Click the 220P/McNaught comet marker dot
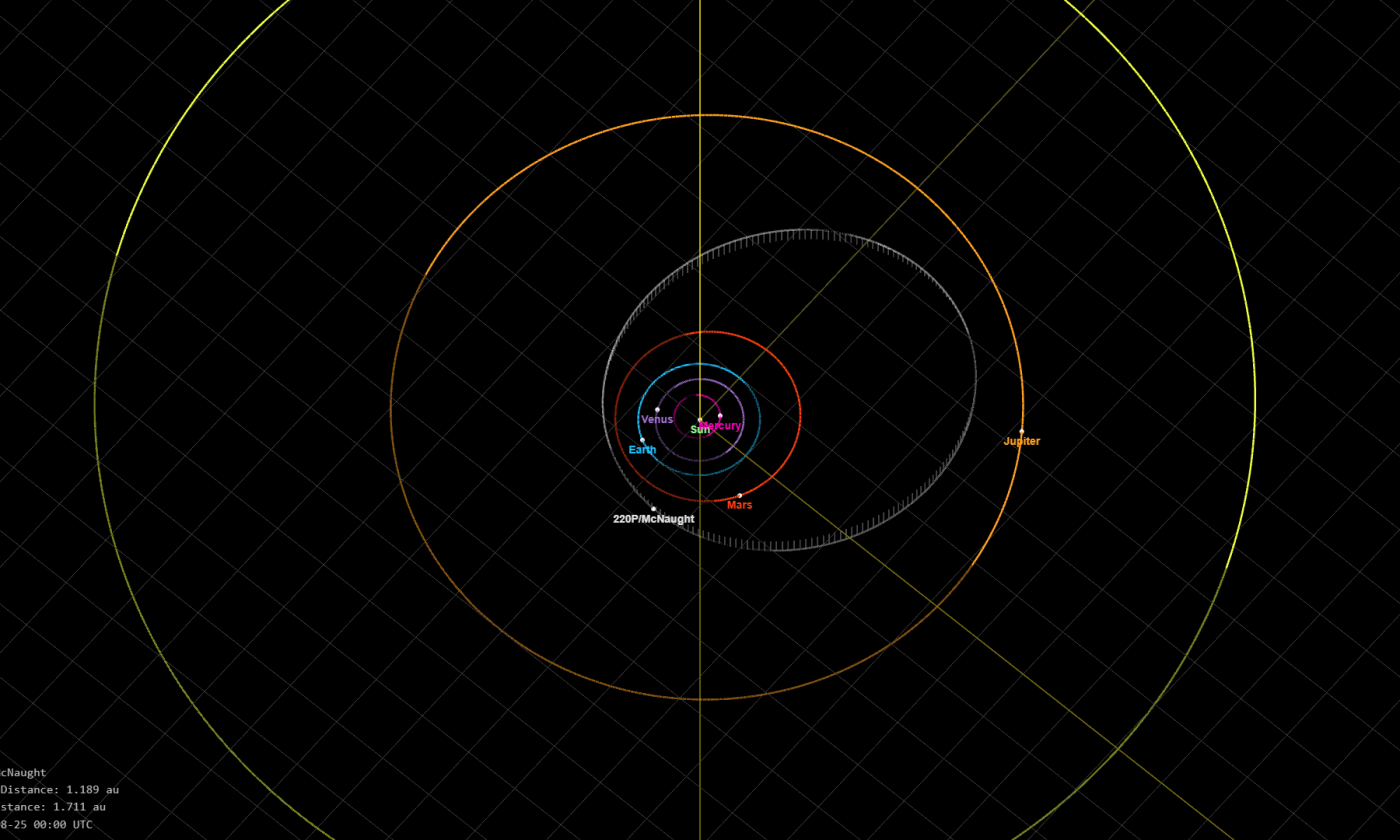The width and height of the screenshot is (1400, 840). 654,509
